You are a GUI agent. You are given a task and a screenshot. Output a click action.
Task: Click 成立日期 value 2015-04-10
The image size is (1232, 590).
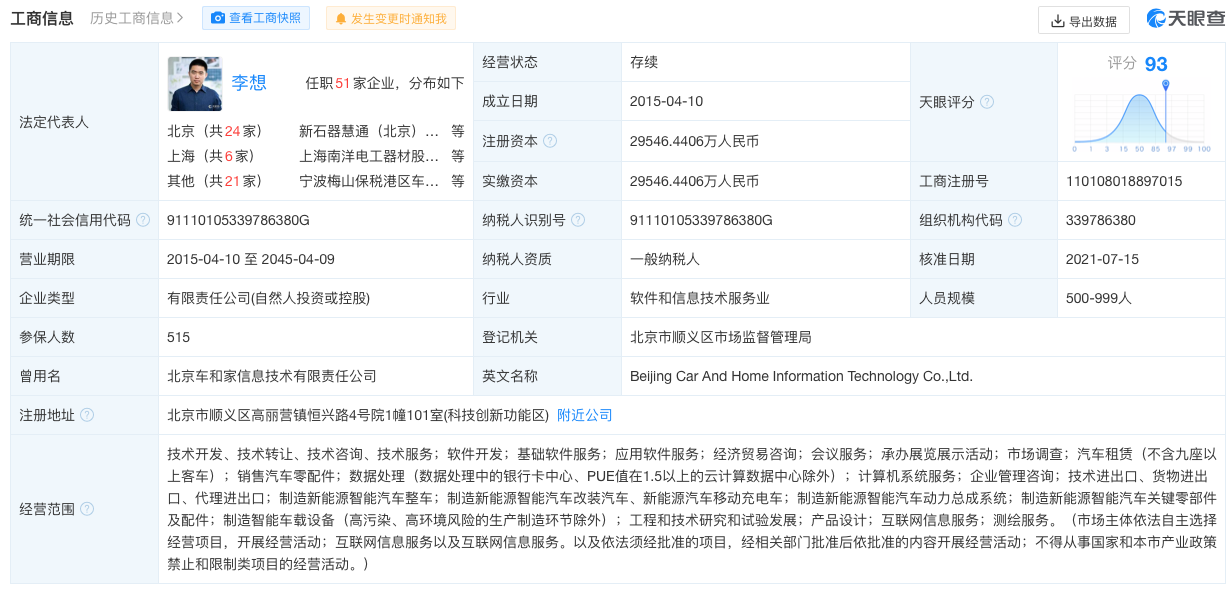[666, 102]
